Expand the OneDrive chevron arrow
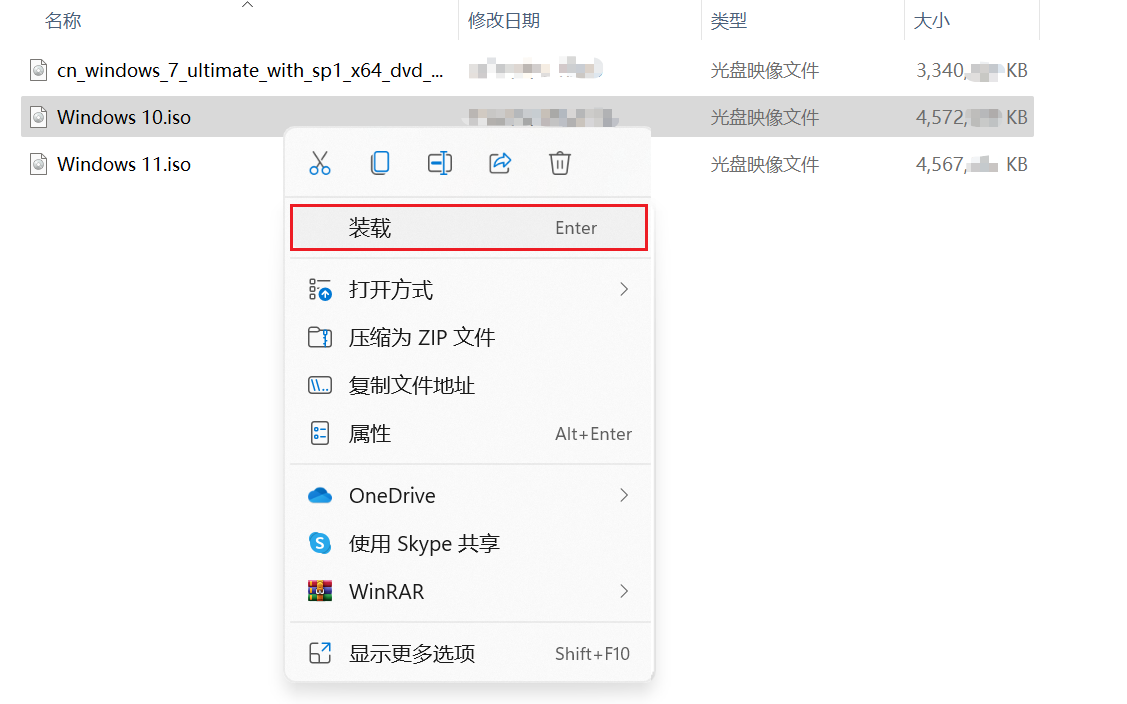 [624, 495]
